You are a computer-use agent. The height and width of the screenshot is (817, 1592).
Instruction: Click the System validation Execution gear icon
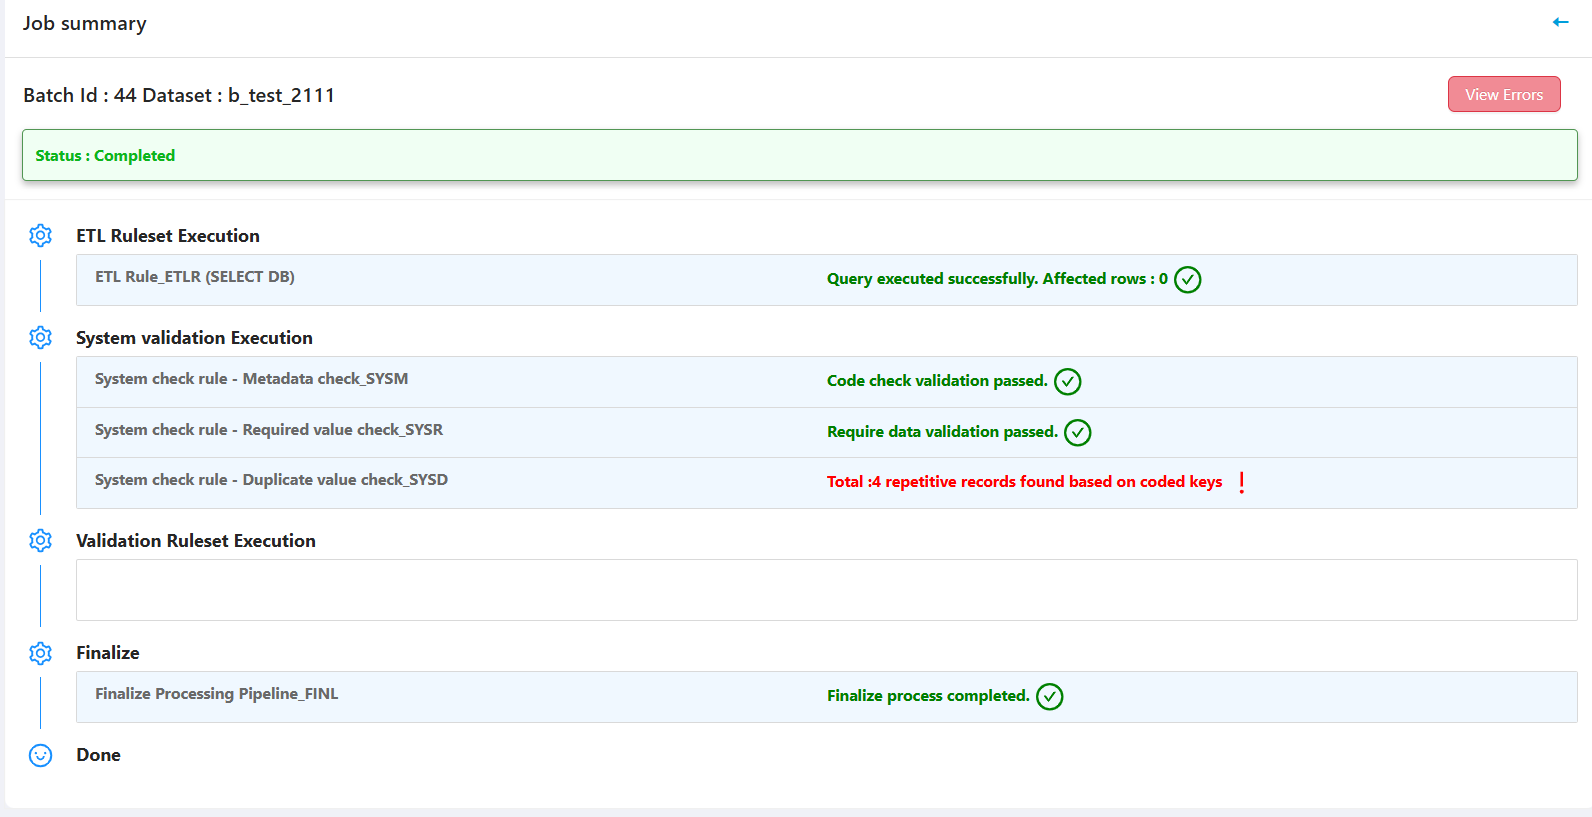[40, 338]
